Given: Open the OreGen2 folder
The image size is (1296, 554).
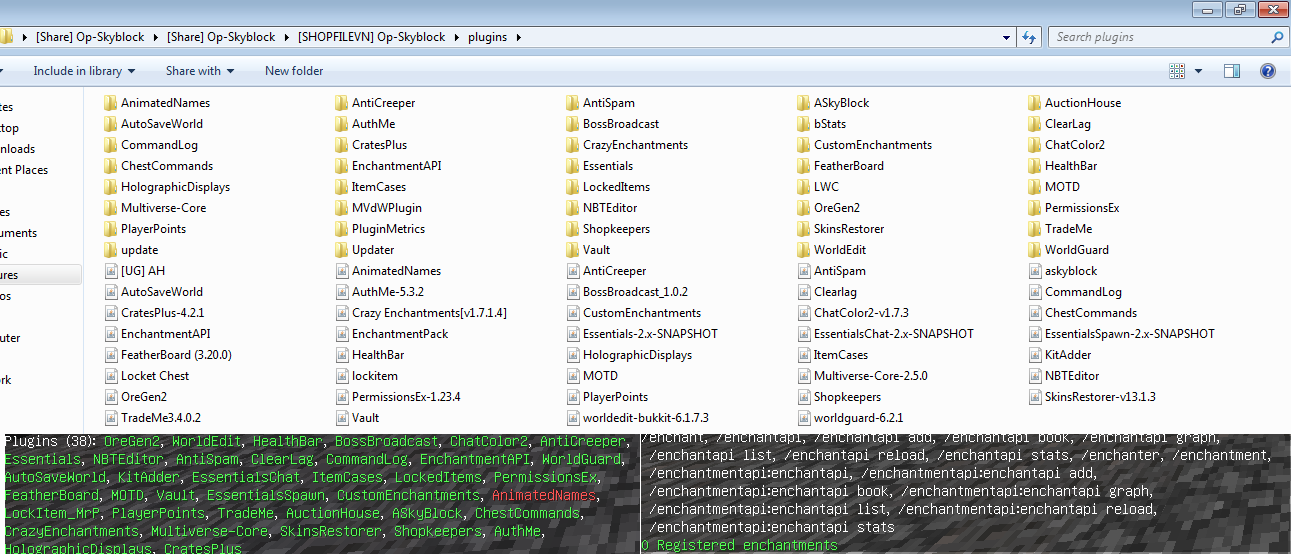Looking at the screenshot, I should [827, 208].
